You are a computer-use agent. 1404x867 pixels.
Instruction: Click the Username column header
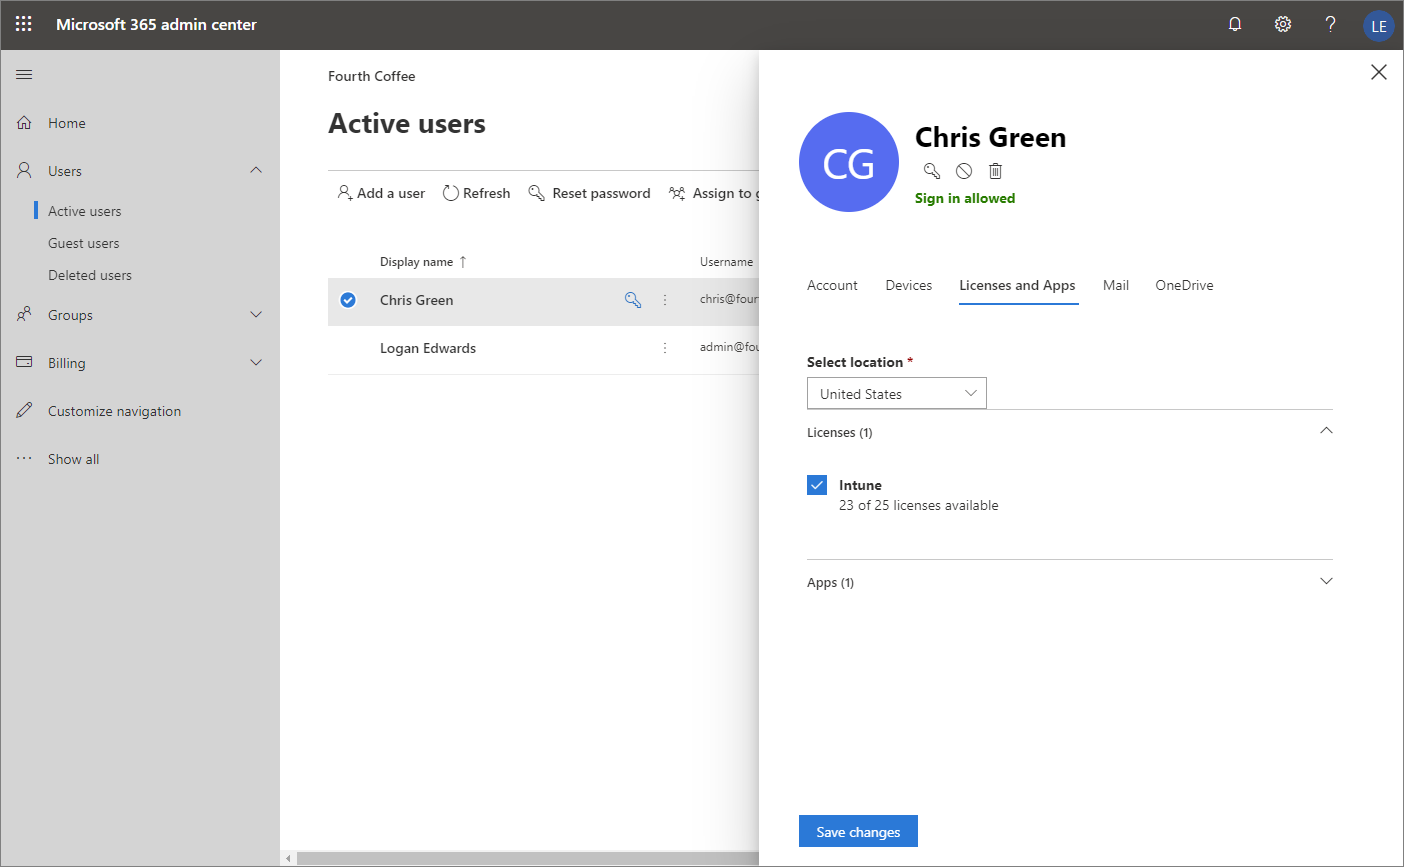[727, 262]
